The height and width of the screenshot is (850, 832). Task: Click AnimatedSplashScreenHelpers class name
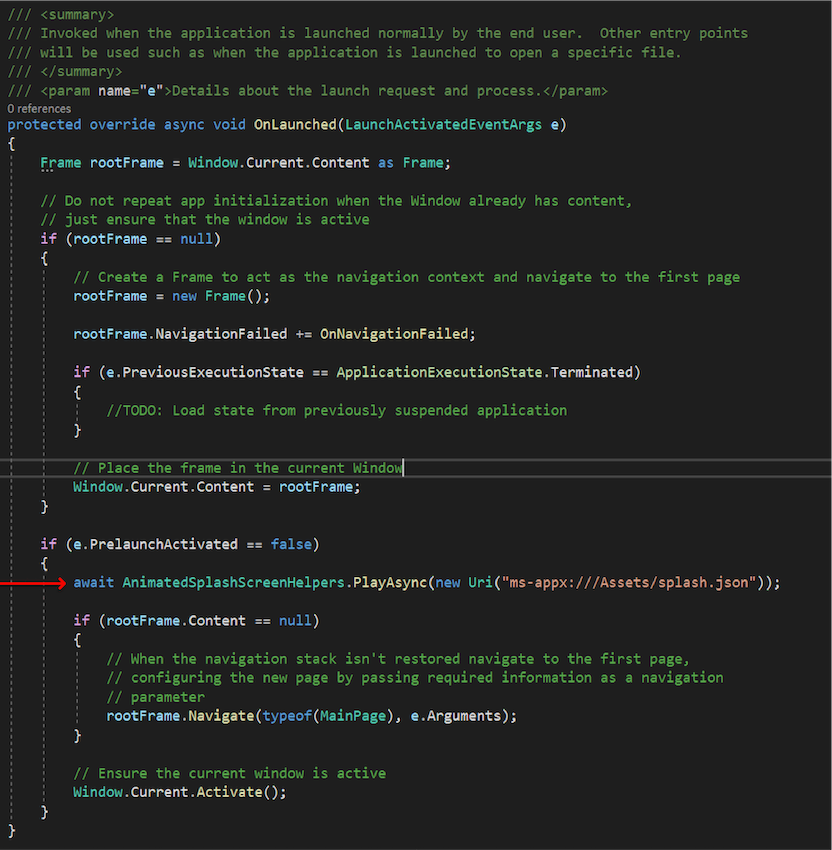234,583
